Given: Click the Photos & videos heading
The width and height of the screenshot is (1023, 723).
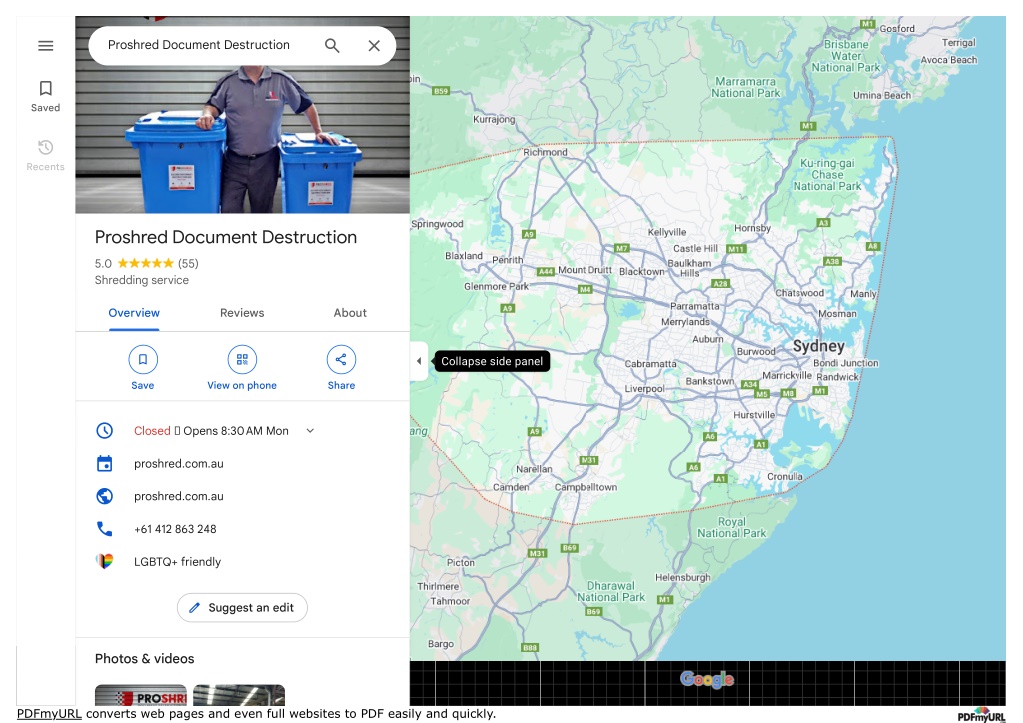Looking at the screenshot, I should click(x=145, y=658).
